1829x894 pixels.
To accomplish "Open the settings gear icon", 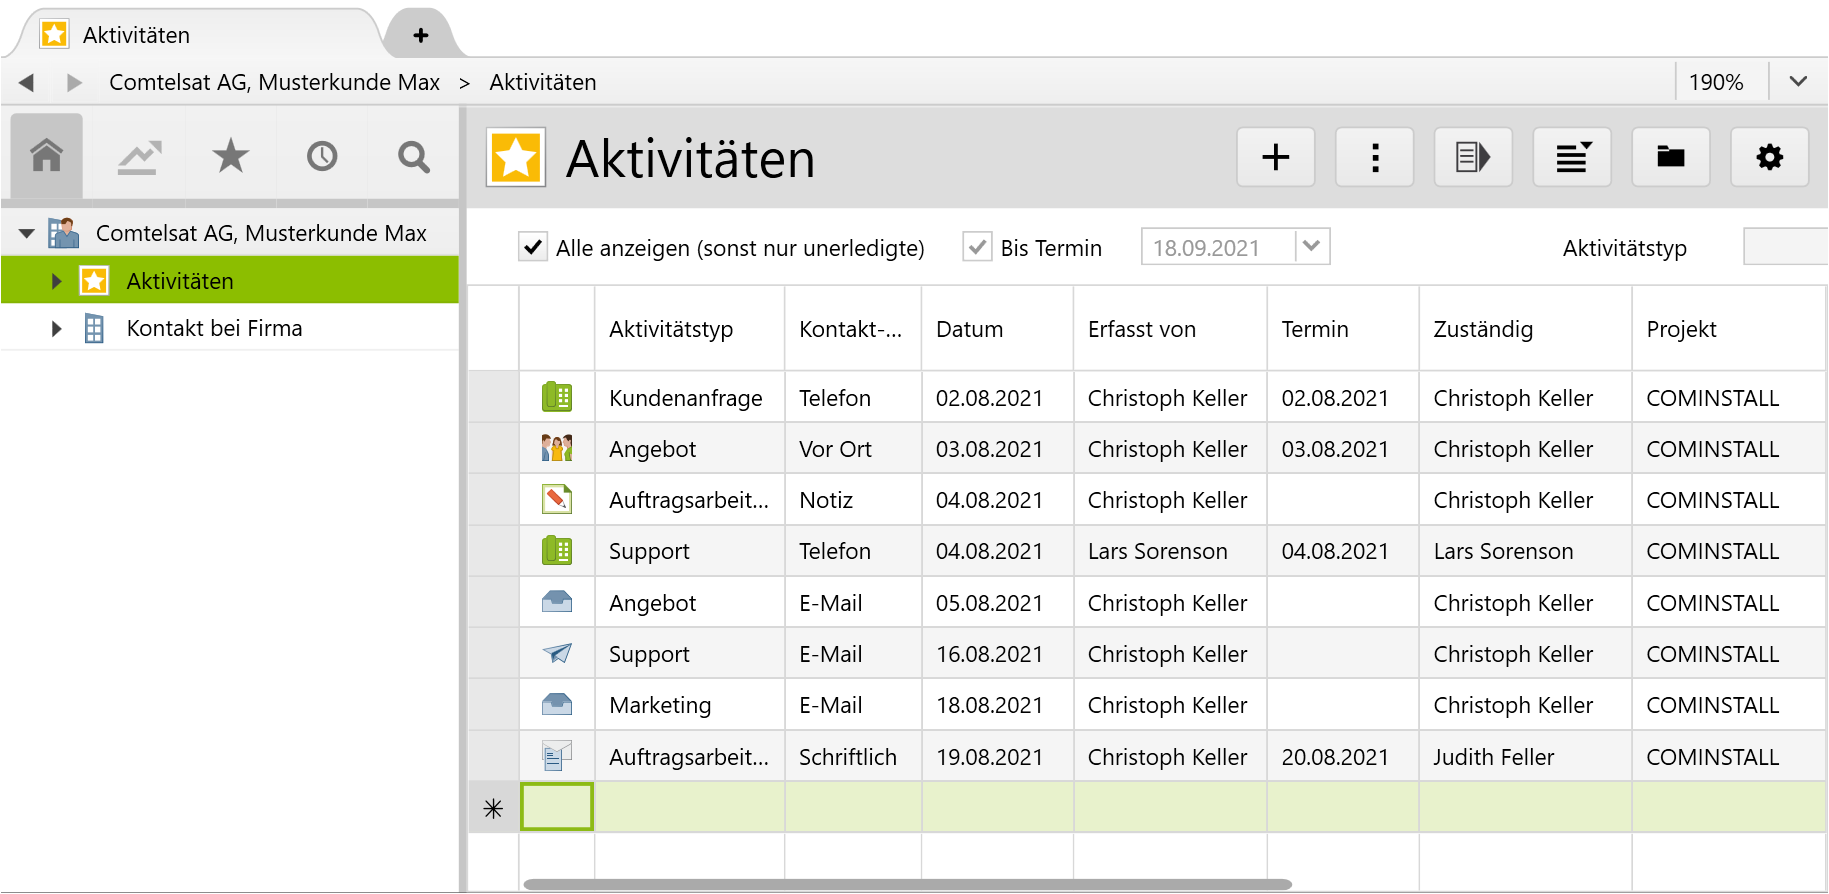I will 1769,157.
